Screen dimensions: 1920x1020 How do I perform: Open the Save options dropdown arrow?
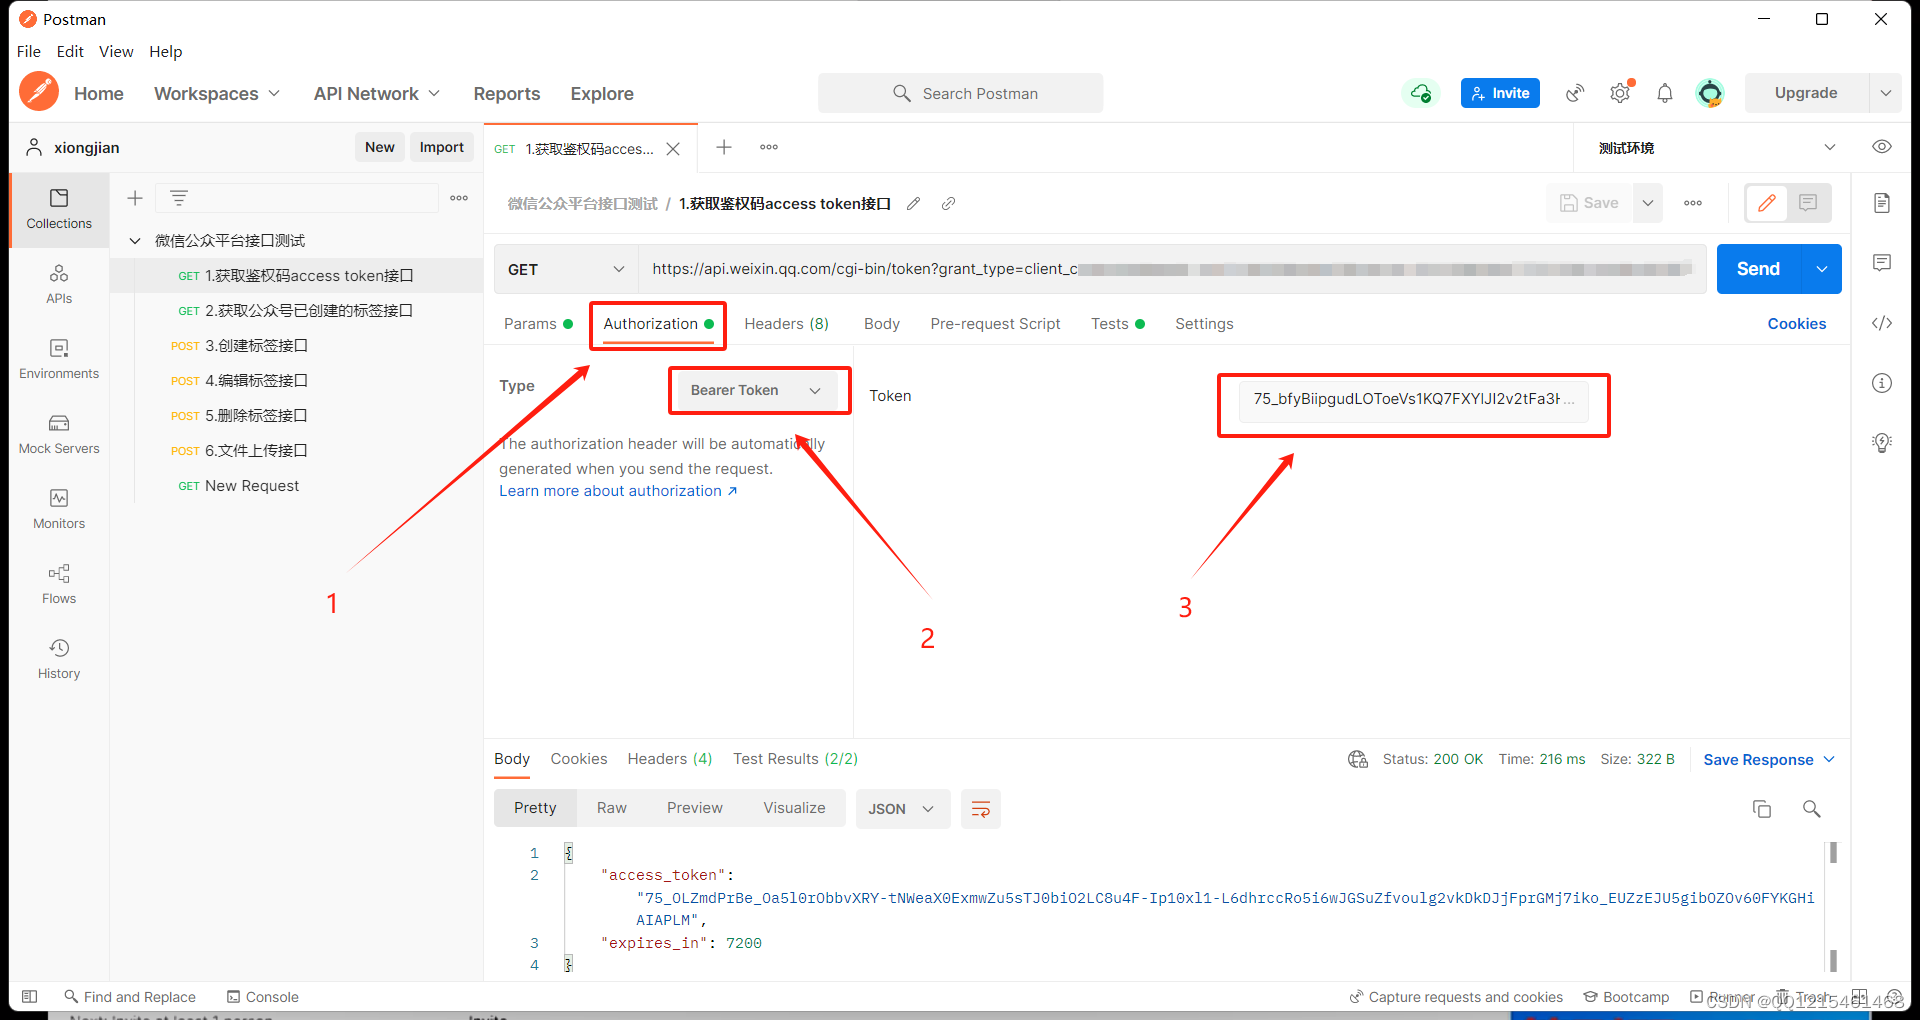coord(1648,203)
